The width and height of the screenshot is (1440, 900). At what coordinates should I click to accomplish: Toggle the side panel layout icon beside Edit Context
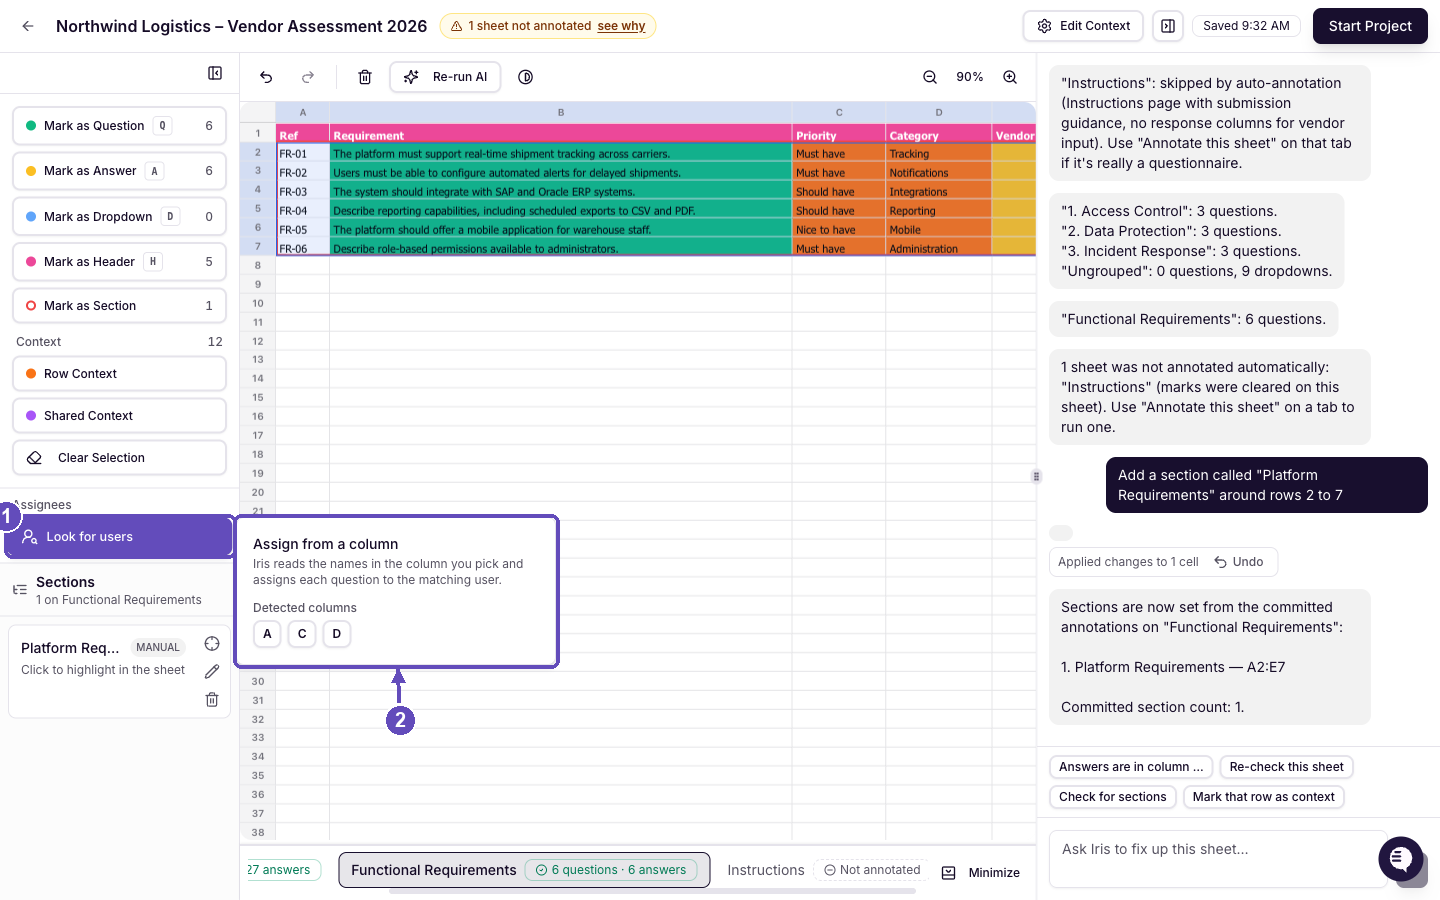click(1168, 26)
